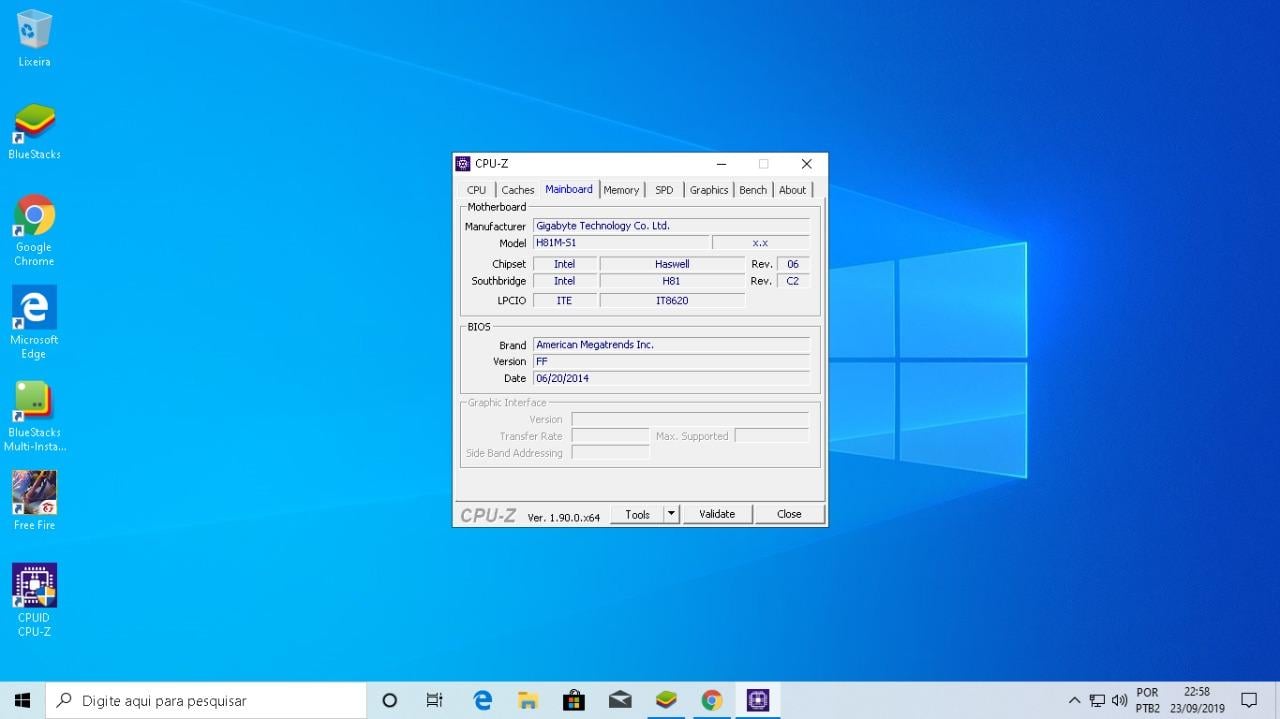This screenshot has height=719, width=1280.
Task: Open the Mail app from taskbar
Action: (x=620, y=700)
